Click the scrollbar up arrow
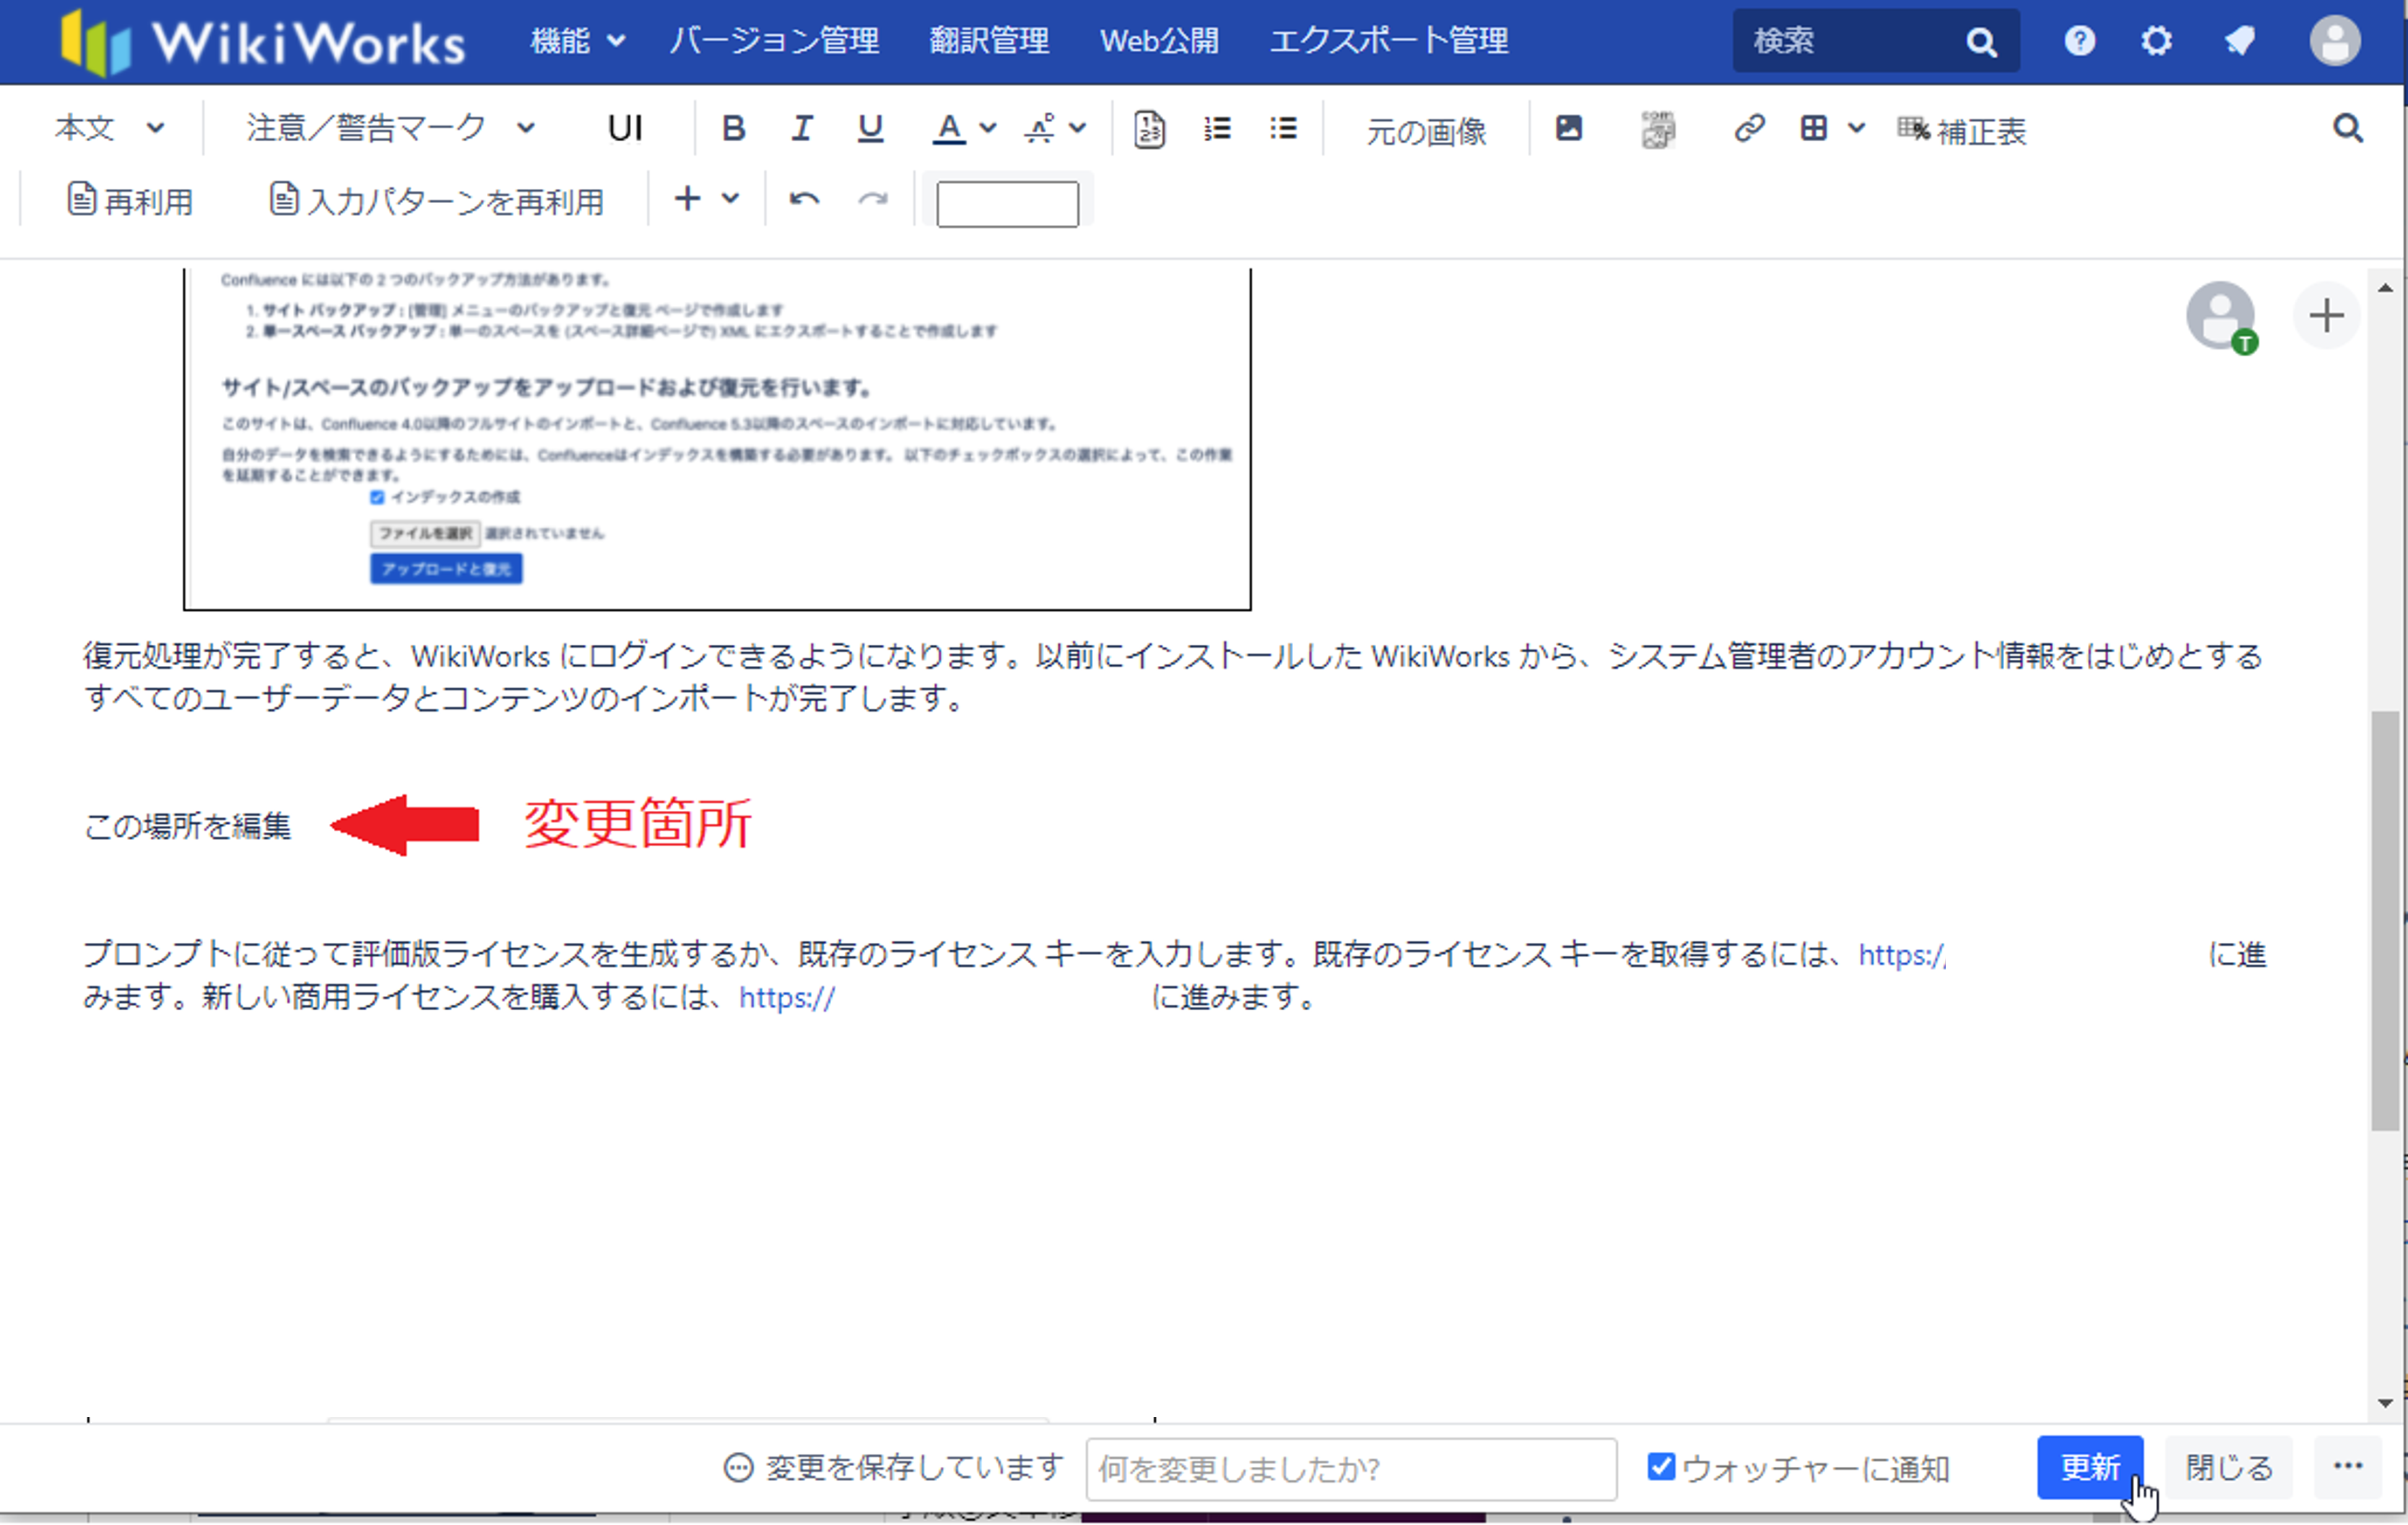Image resolution: width=2408 pixels, height=1525 pixels. click(2386, 288)
